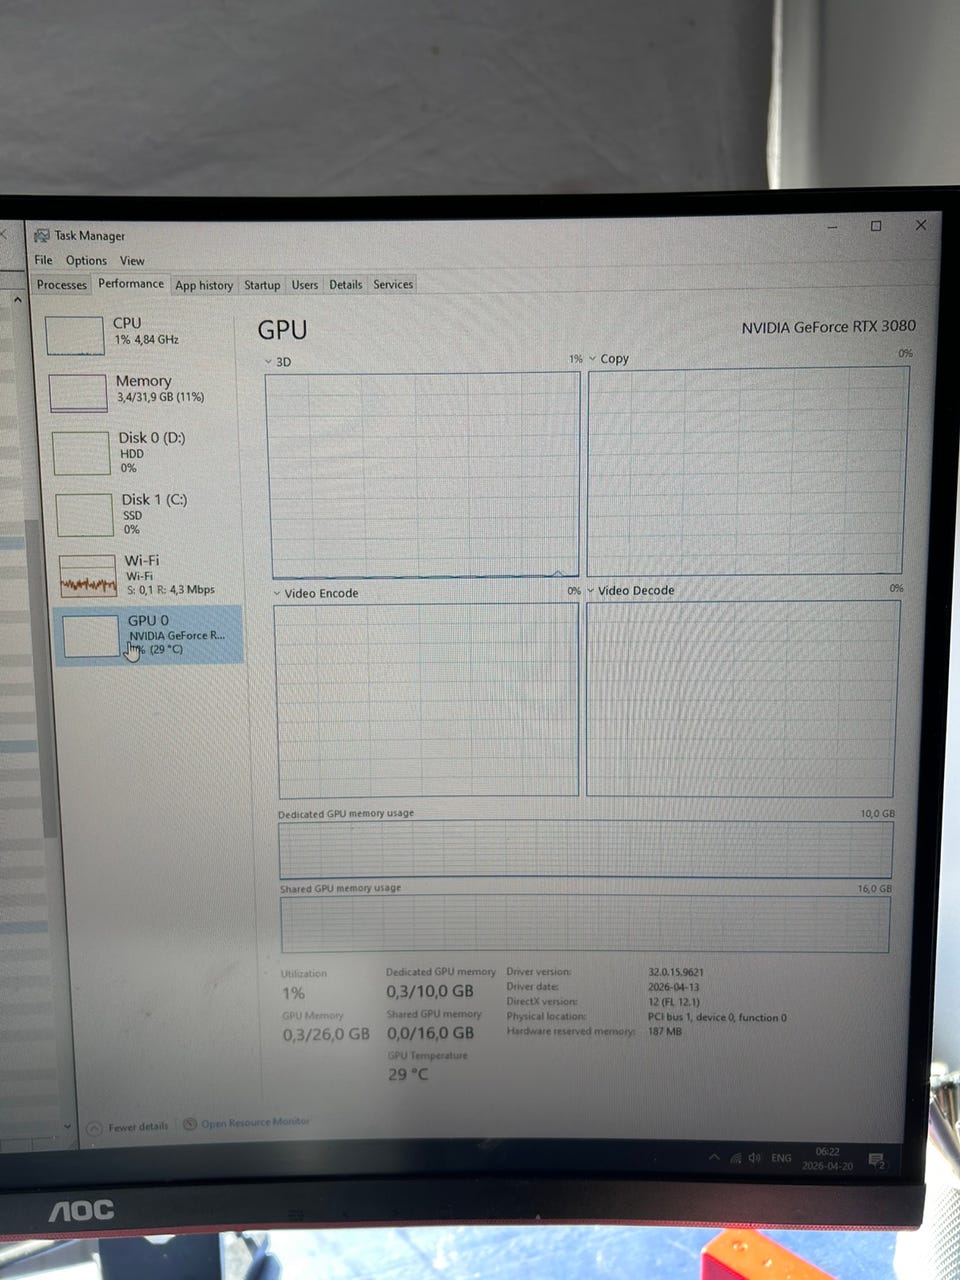The height and width of the screenshot is (1280, 960).
Task: Go to the Startup tab
Action: [262, 285]
